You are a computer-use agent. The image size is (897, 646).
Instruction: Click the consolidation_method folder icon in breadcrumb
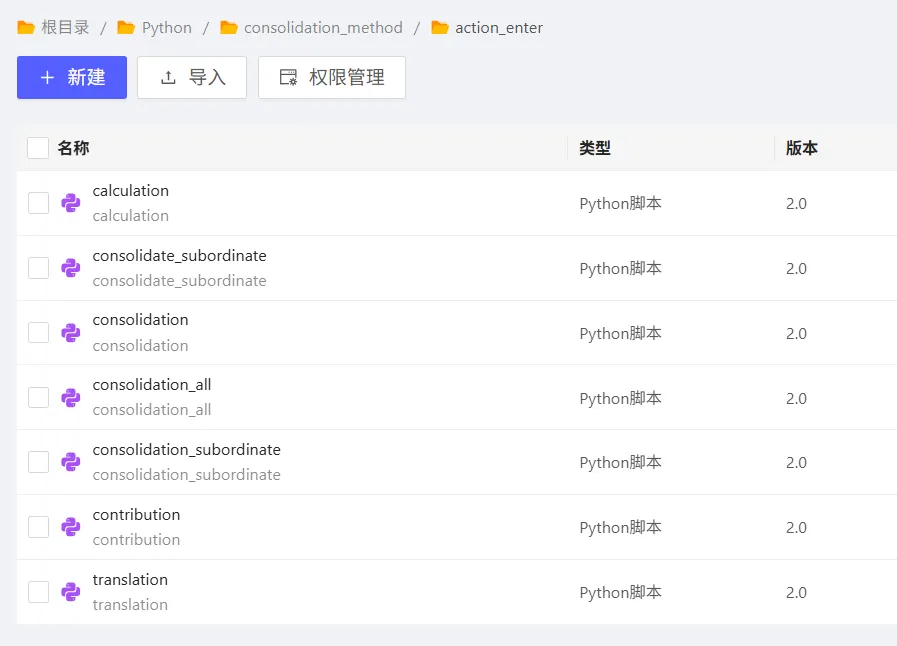click(229, 28)
